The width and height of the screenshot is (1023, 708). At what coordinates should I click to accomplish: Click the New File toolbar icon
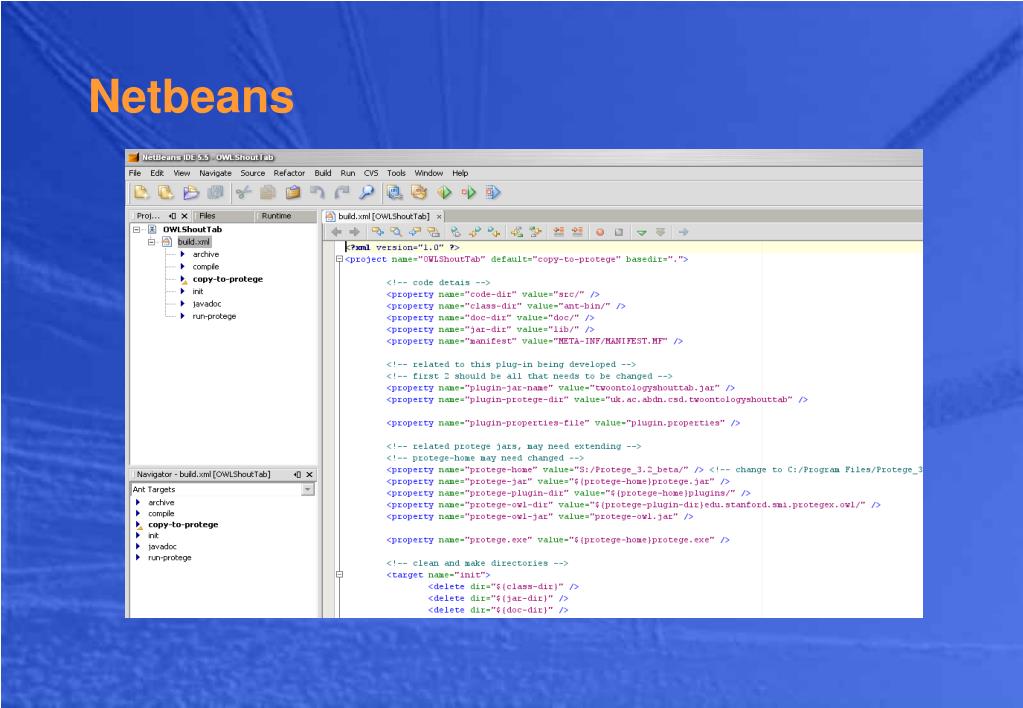point(141,192)
